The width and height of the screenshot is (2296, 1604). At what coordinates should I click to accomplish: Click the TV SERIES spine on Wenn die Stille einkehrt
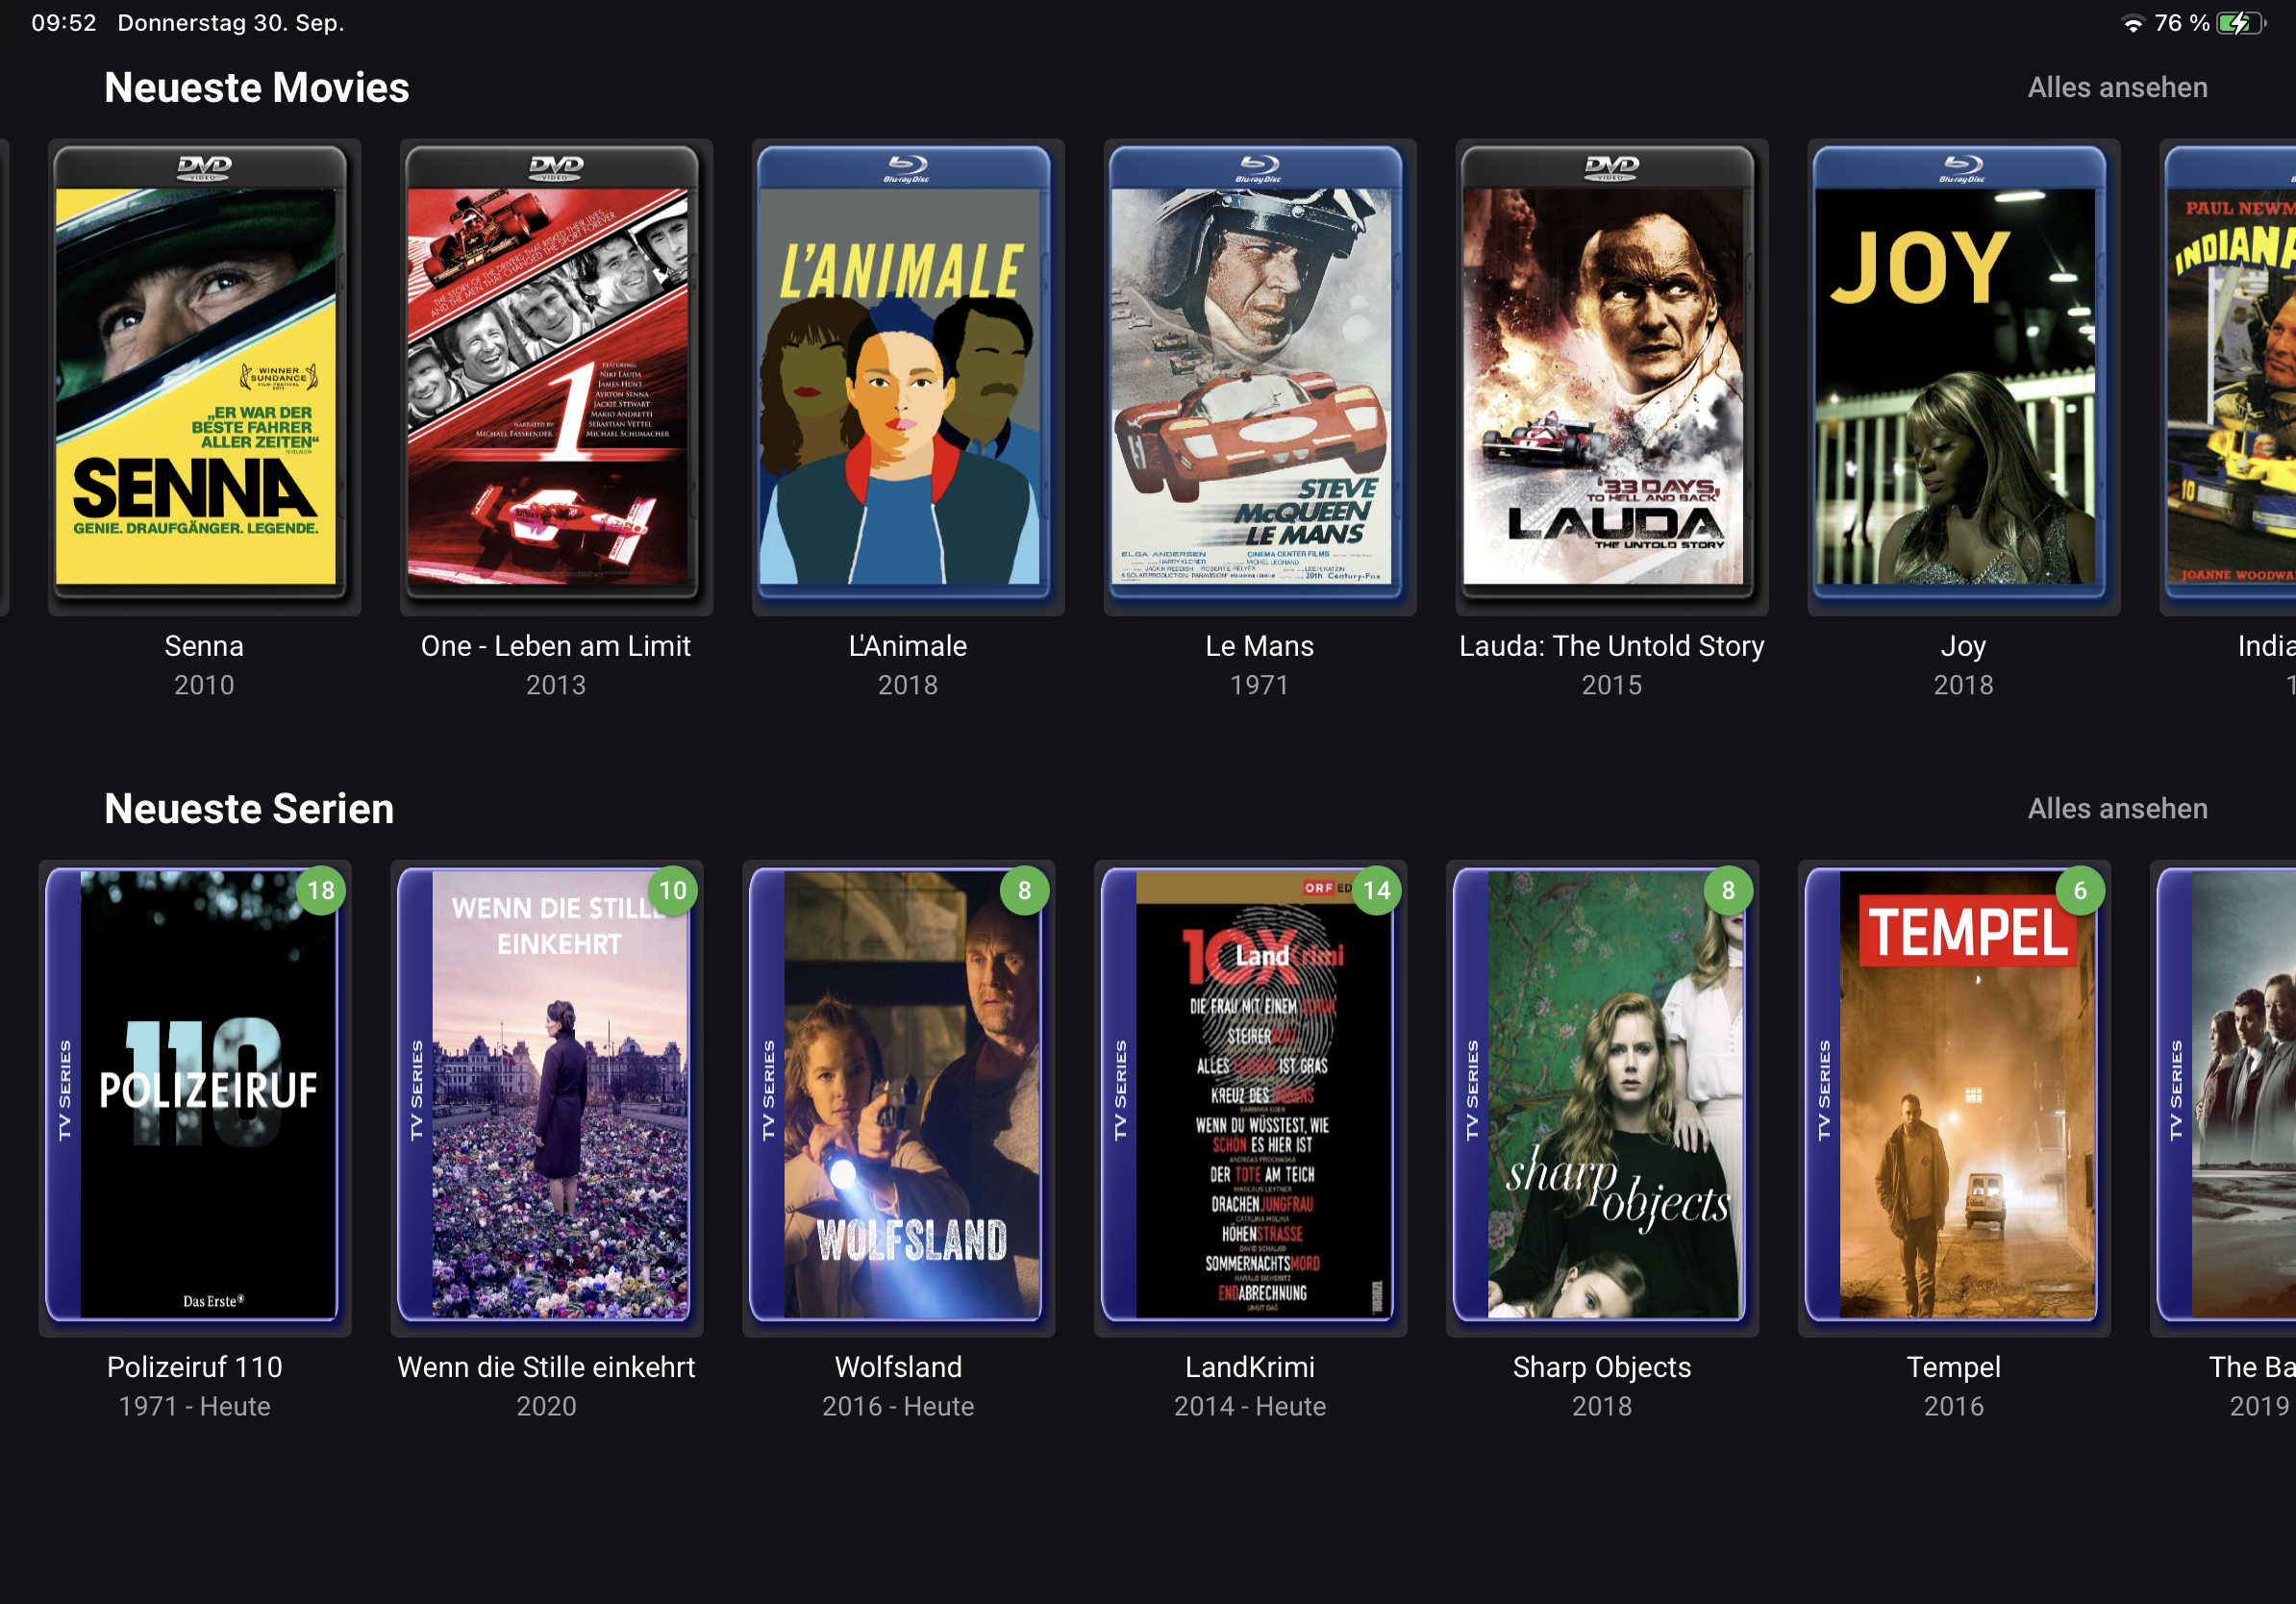click(x=417, y=1090)
